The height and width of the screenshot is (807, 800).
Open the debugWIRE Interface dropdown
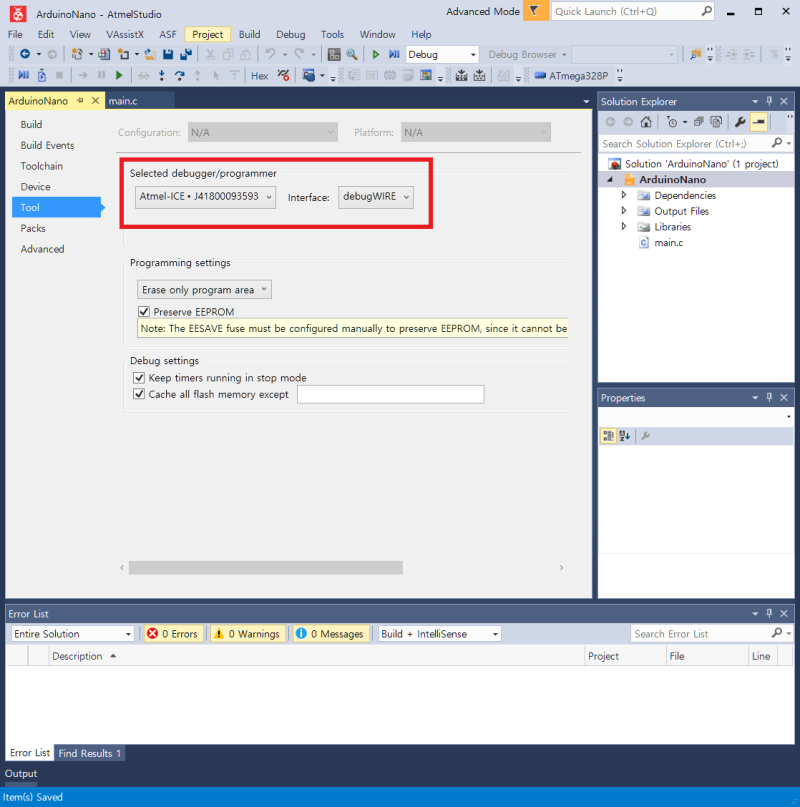[376, 197]
